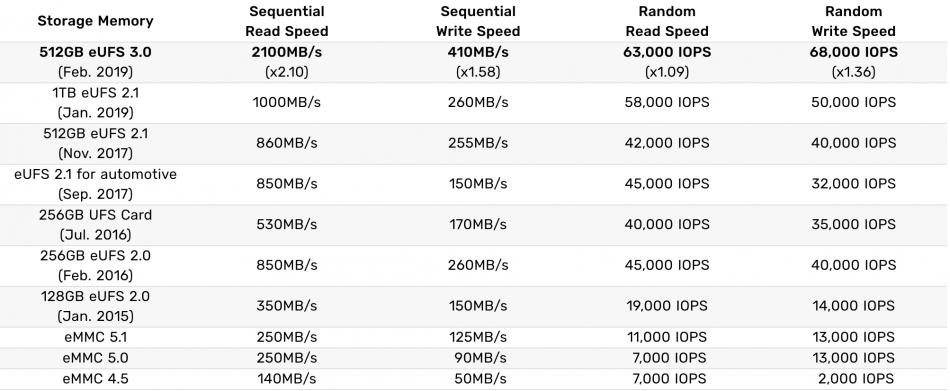Click the 2100MB/s read speed cell
This screenshot has width=950, height=391.
287,53
